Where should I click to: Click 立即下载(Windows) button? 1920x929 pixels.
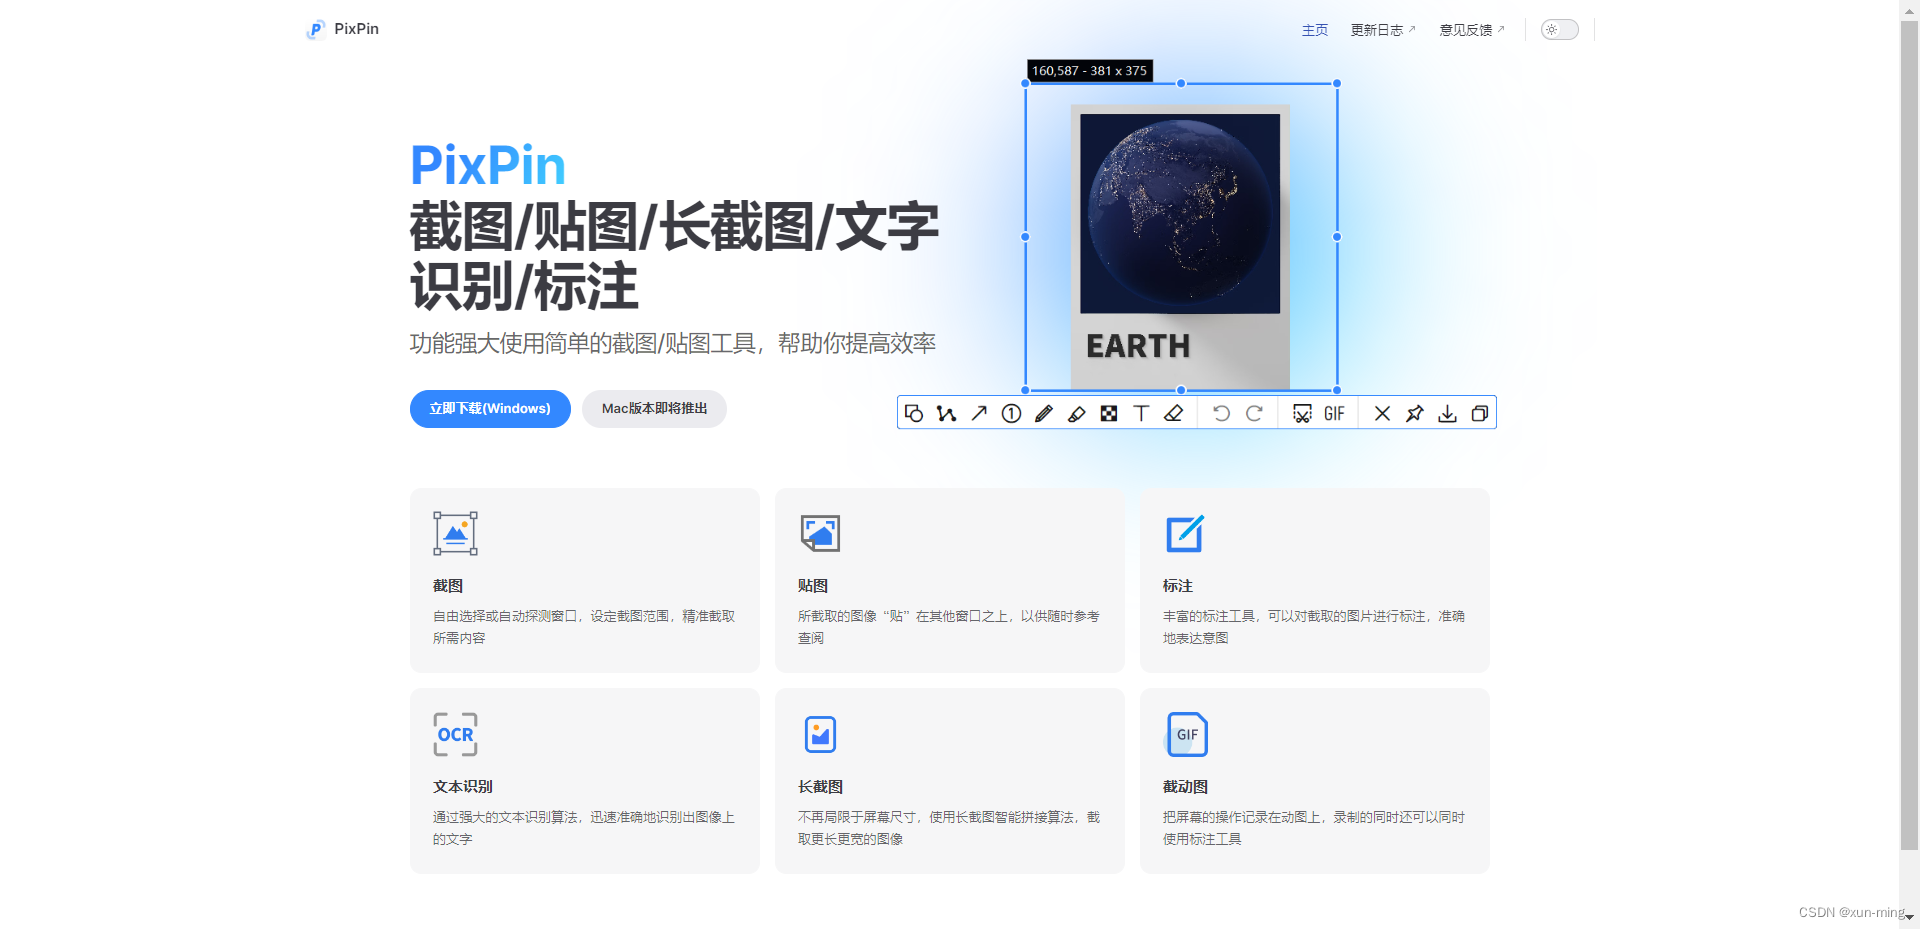coord(490,408)
